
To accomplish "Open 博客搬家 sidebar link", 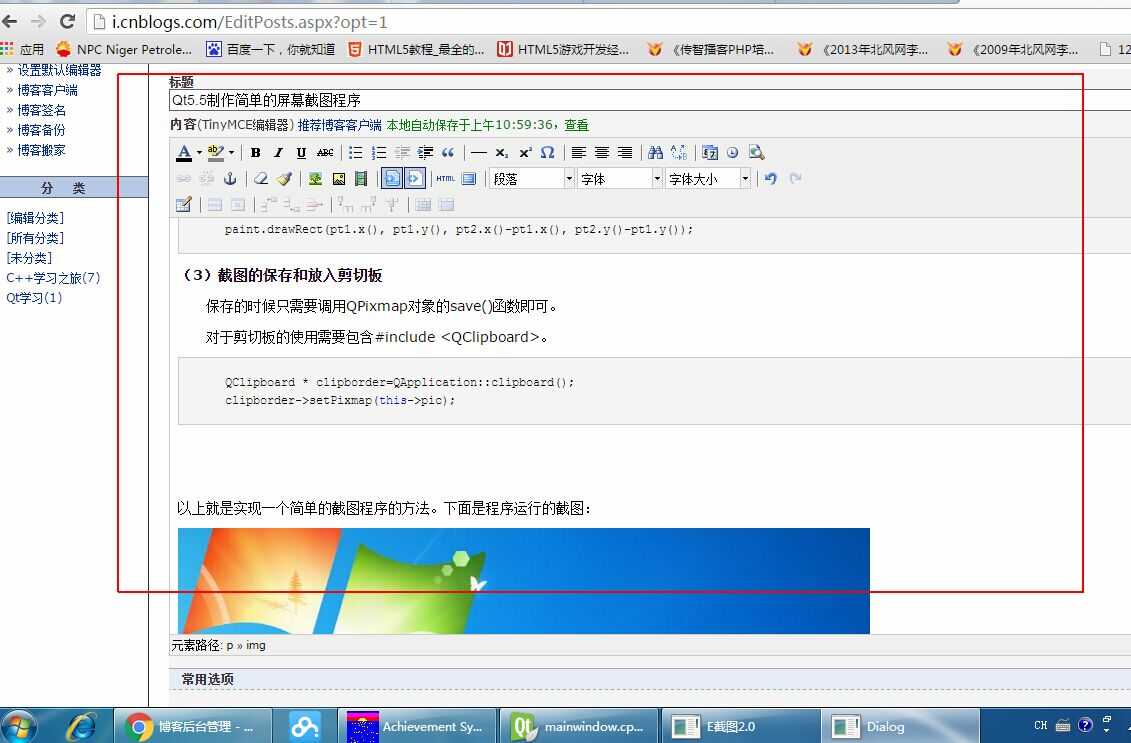I will click(x=41, y=150).
